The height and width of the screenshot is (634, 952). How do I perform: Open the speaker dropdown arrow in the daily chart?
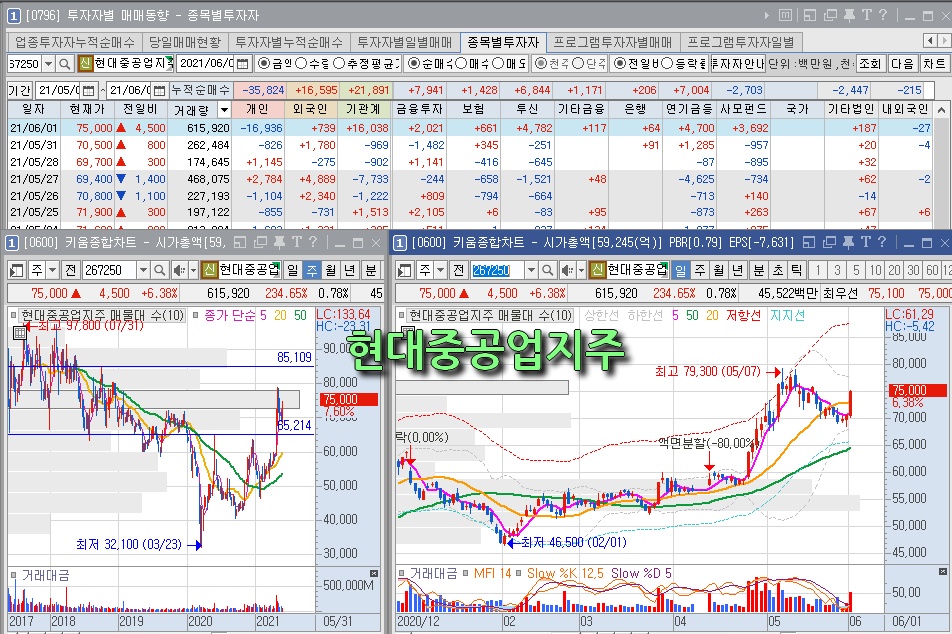pos(581,270)
